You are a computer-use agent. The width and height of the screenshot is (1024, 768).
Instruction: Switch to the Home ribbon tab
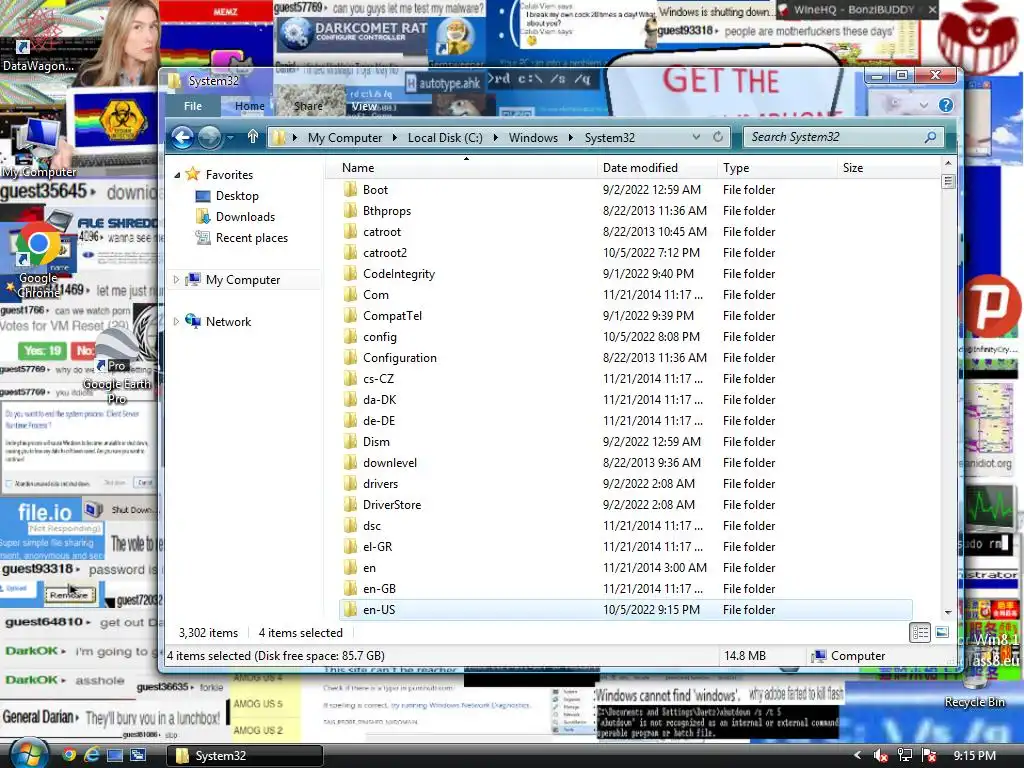[249, 106]
